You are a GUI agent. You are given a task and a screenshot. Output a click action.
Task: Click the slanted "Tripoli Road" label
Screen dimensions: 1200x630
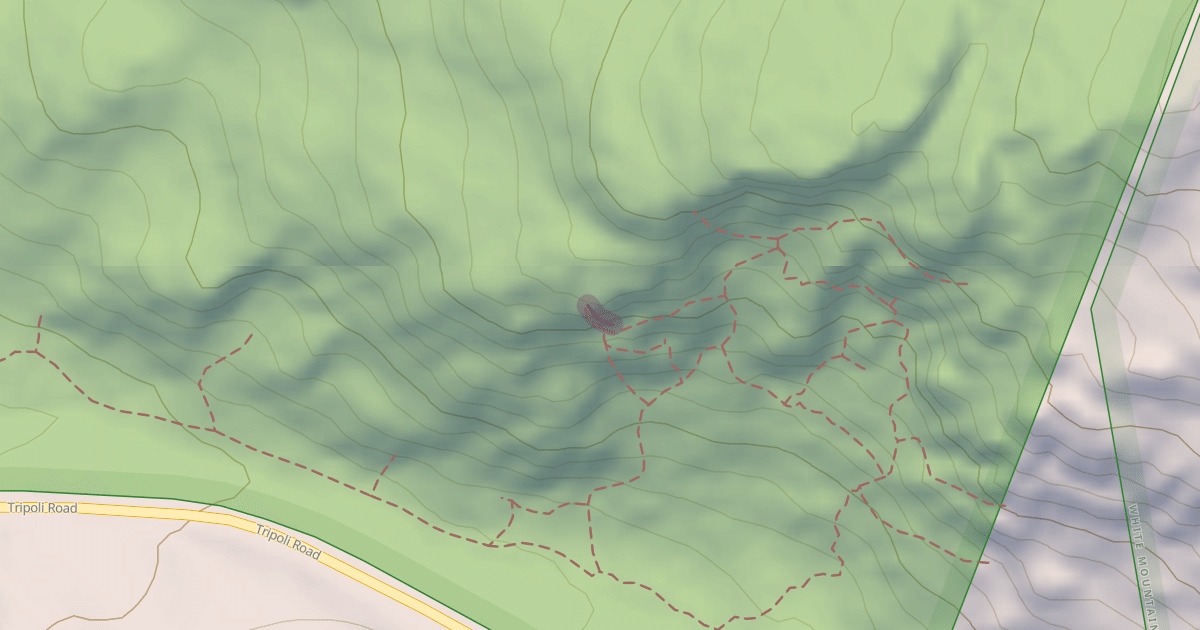288,543
